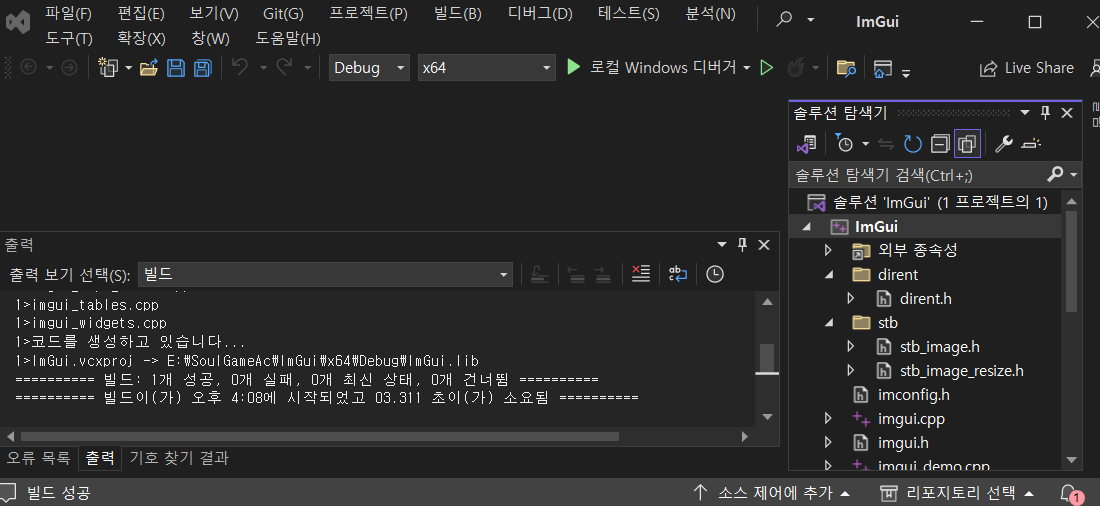
Task: Open the Debug configuration dropdown
Action: point(369,68)
